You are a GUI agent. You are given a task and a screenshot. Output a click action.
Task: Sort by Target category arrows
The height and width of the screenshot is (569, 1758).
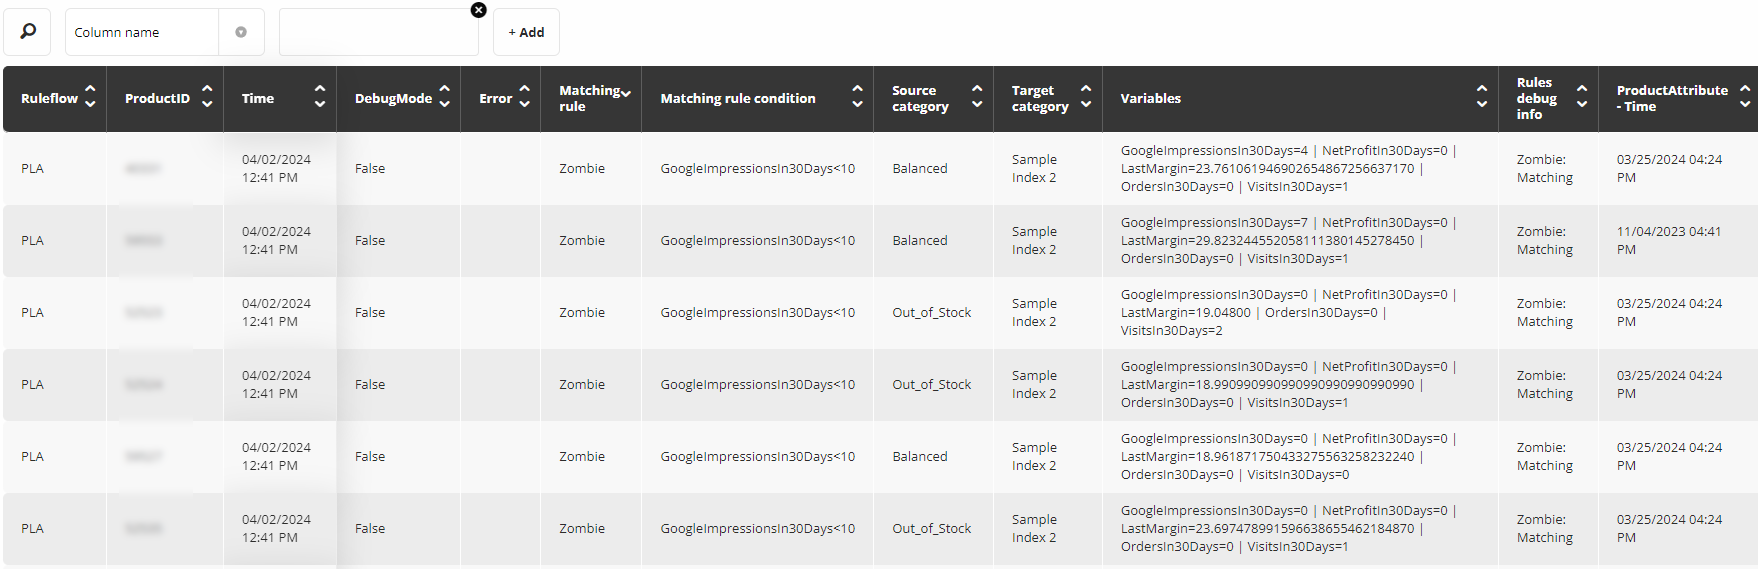[1086, 97]
